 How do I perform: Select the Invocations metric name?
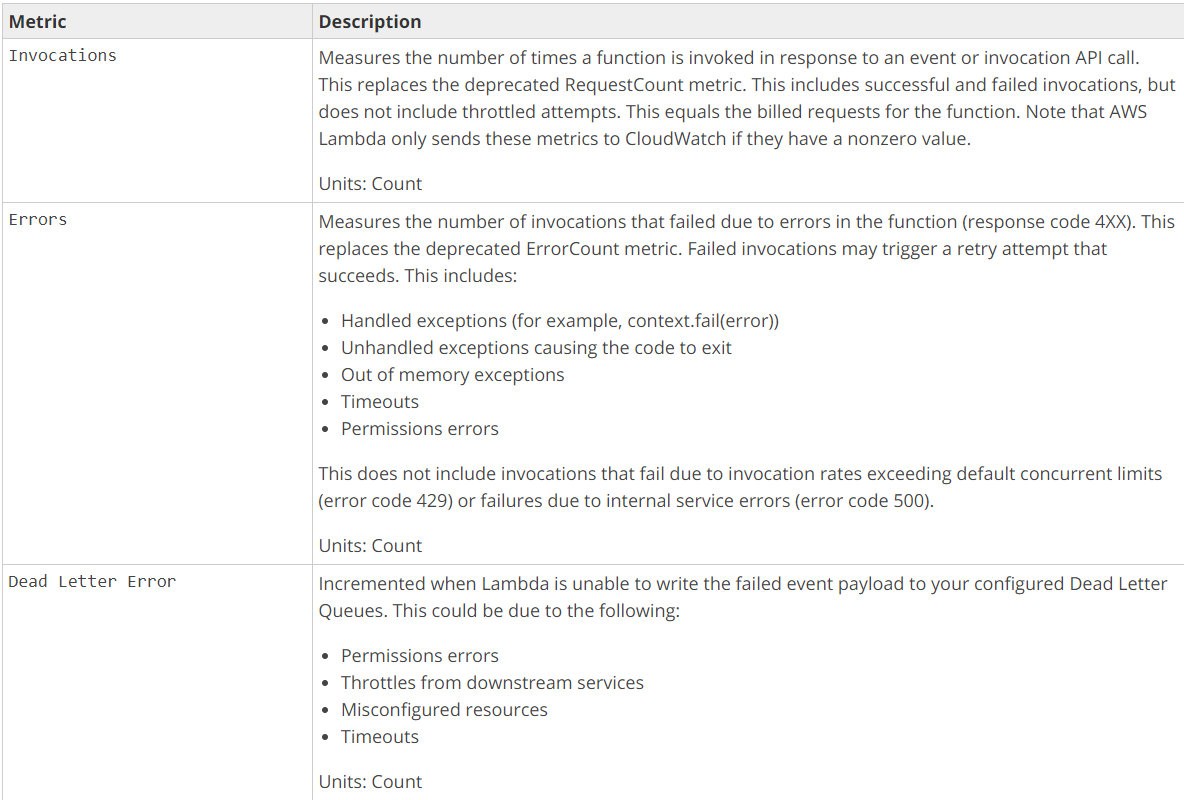pos(63,55)
